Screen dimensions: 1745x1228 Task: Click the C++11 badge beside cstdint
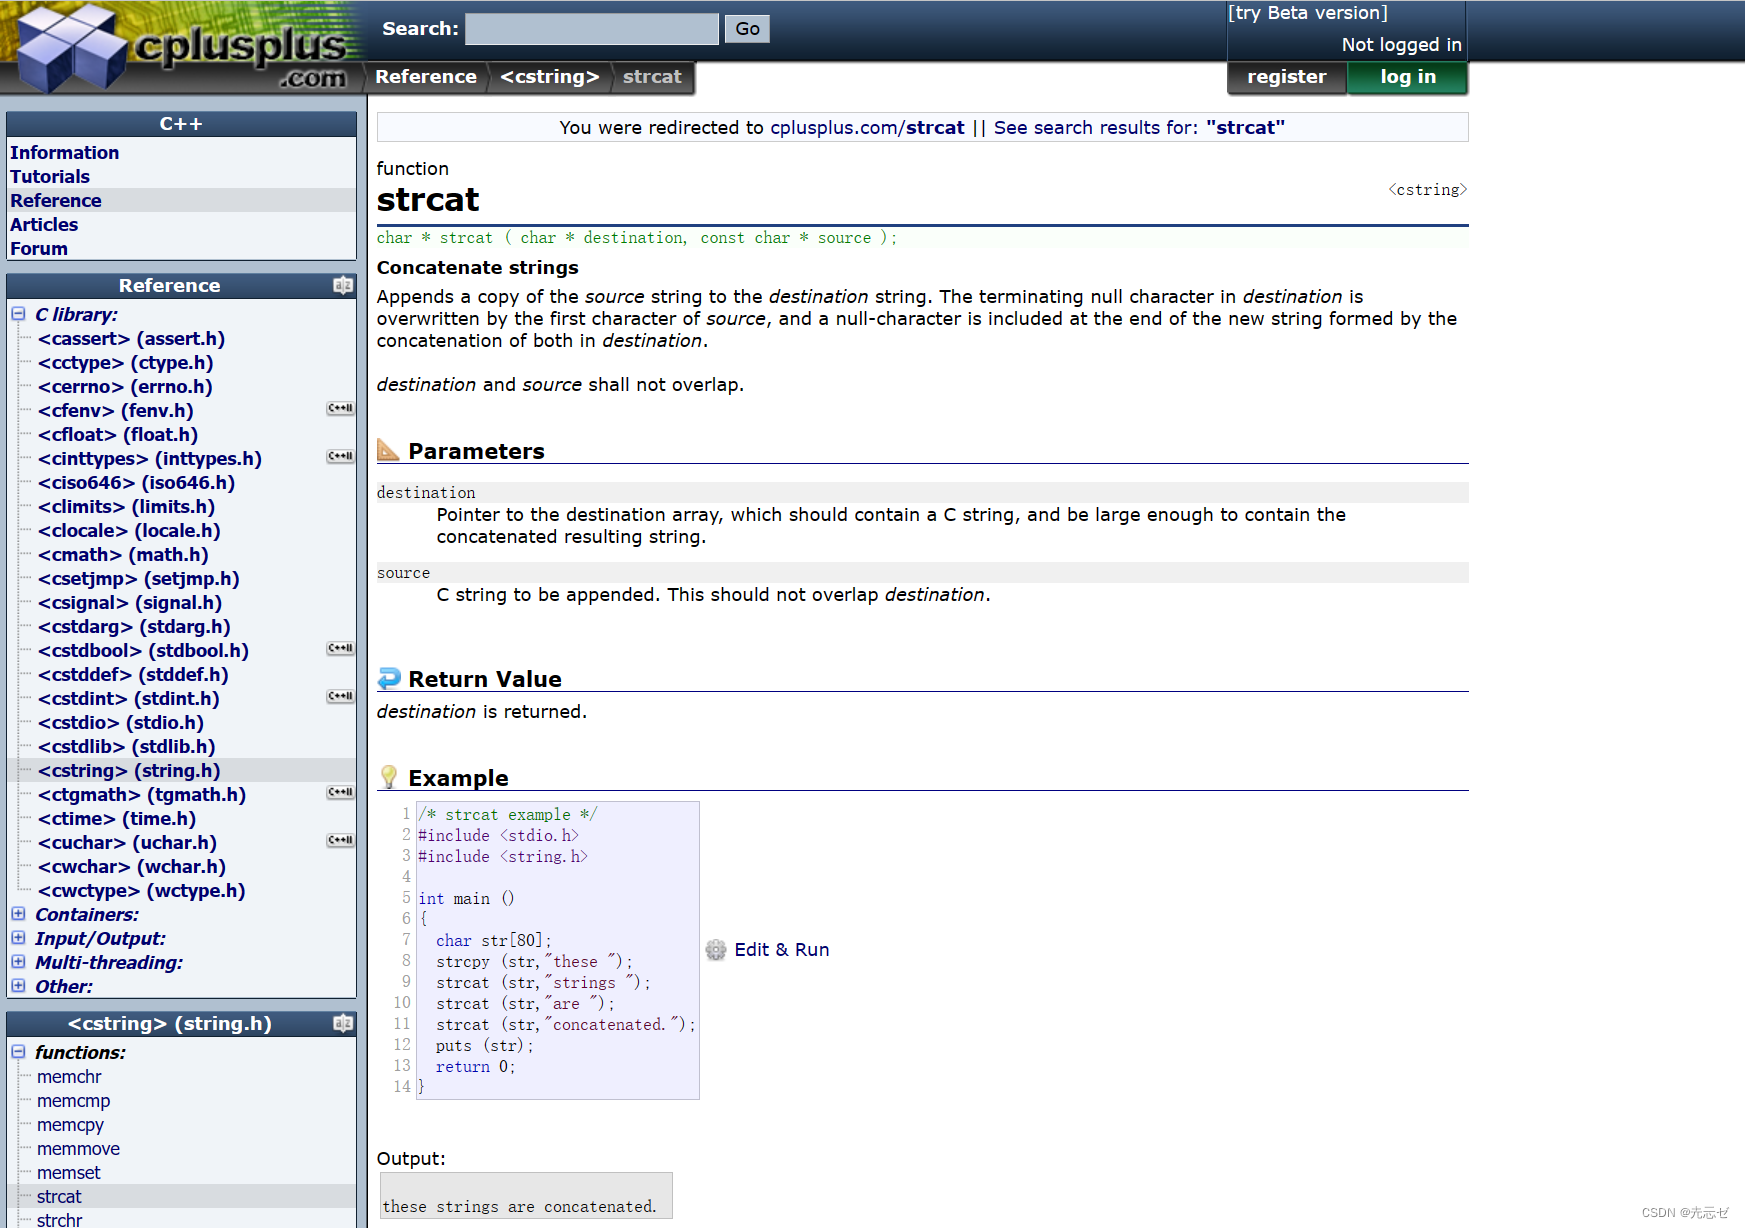click(x=341, y=697)
